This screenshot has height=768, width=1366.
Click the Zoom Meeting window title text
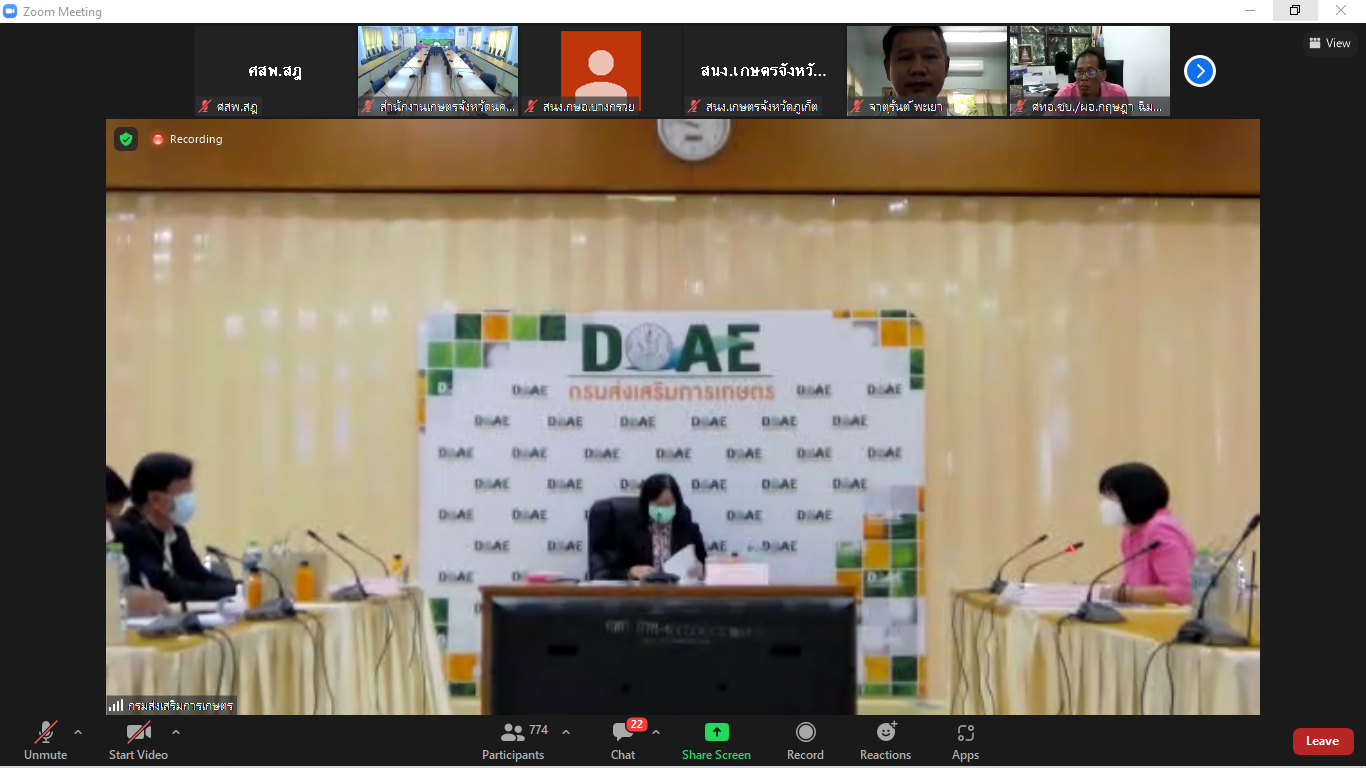click(62, 12)
